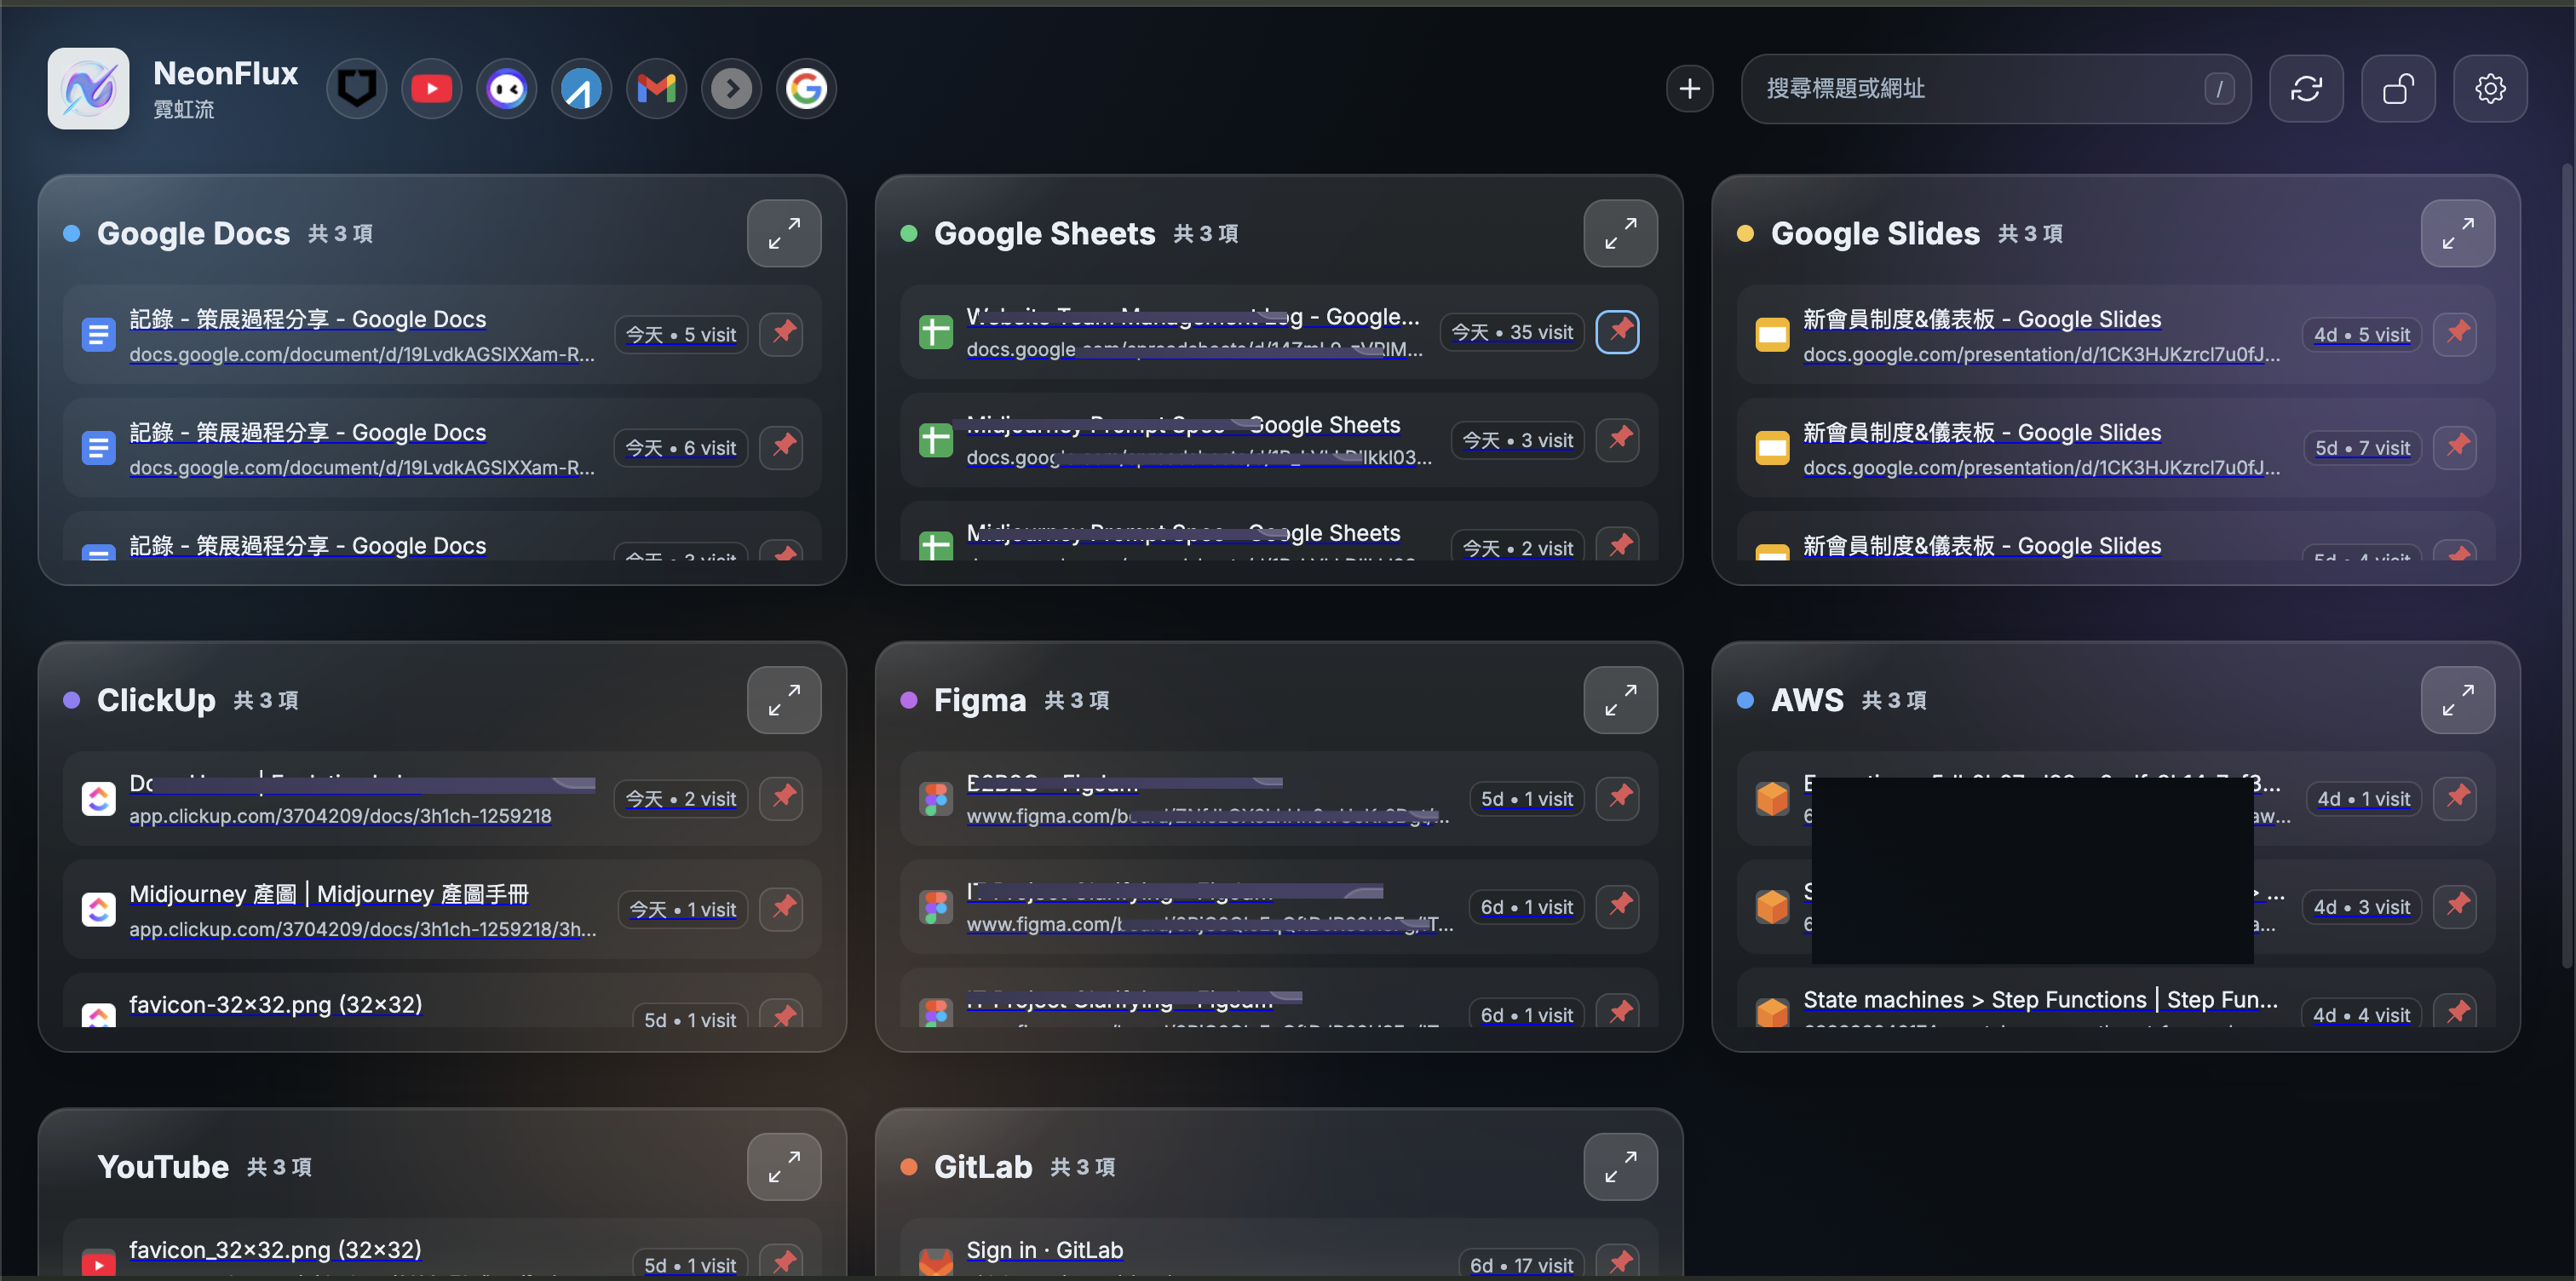
Task: Toggle the unlock padlock button
Action: [2398, 89]
